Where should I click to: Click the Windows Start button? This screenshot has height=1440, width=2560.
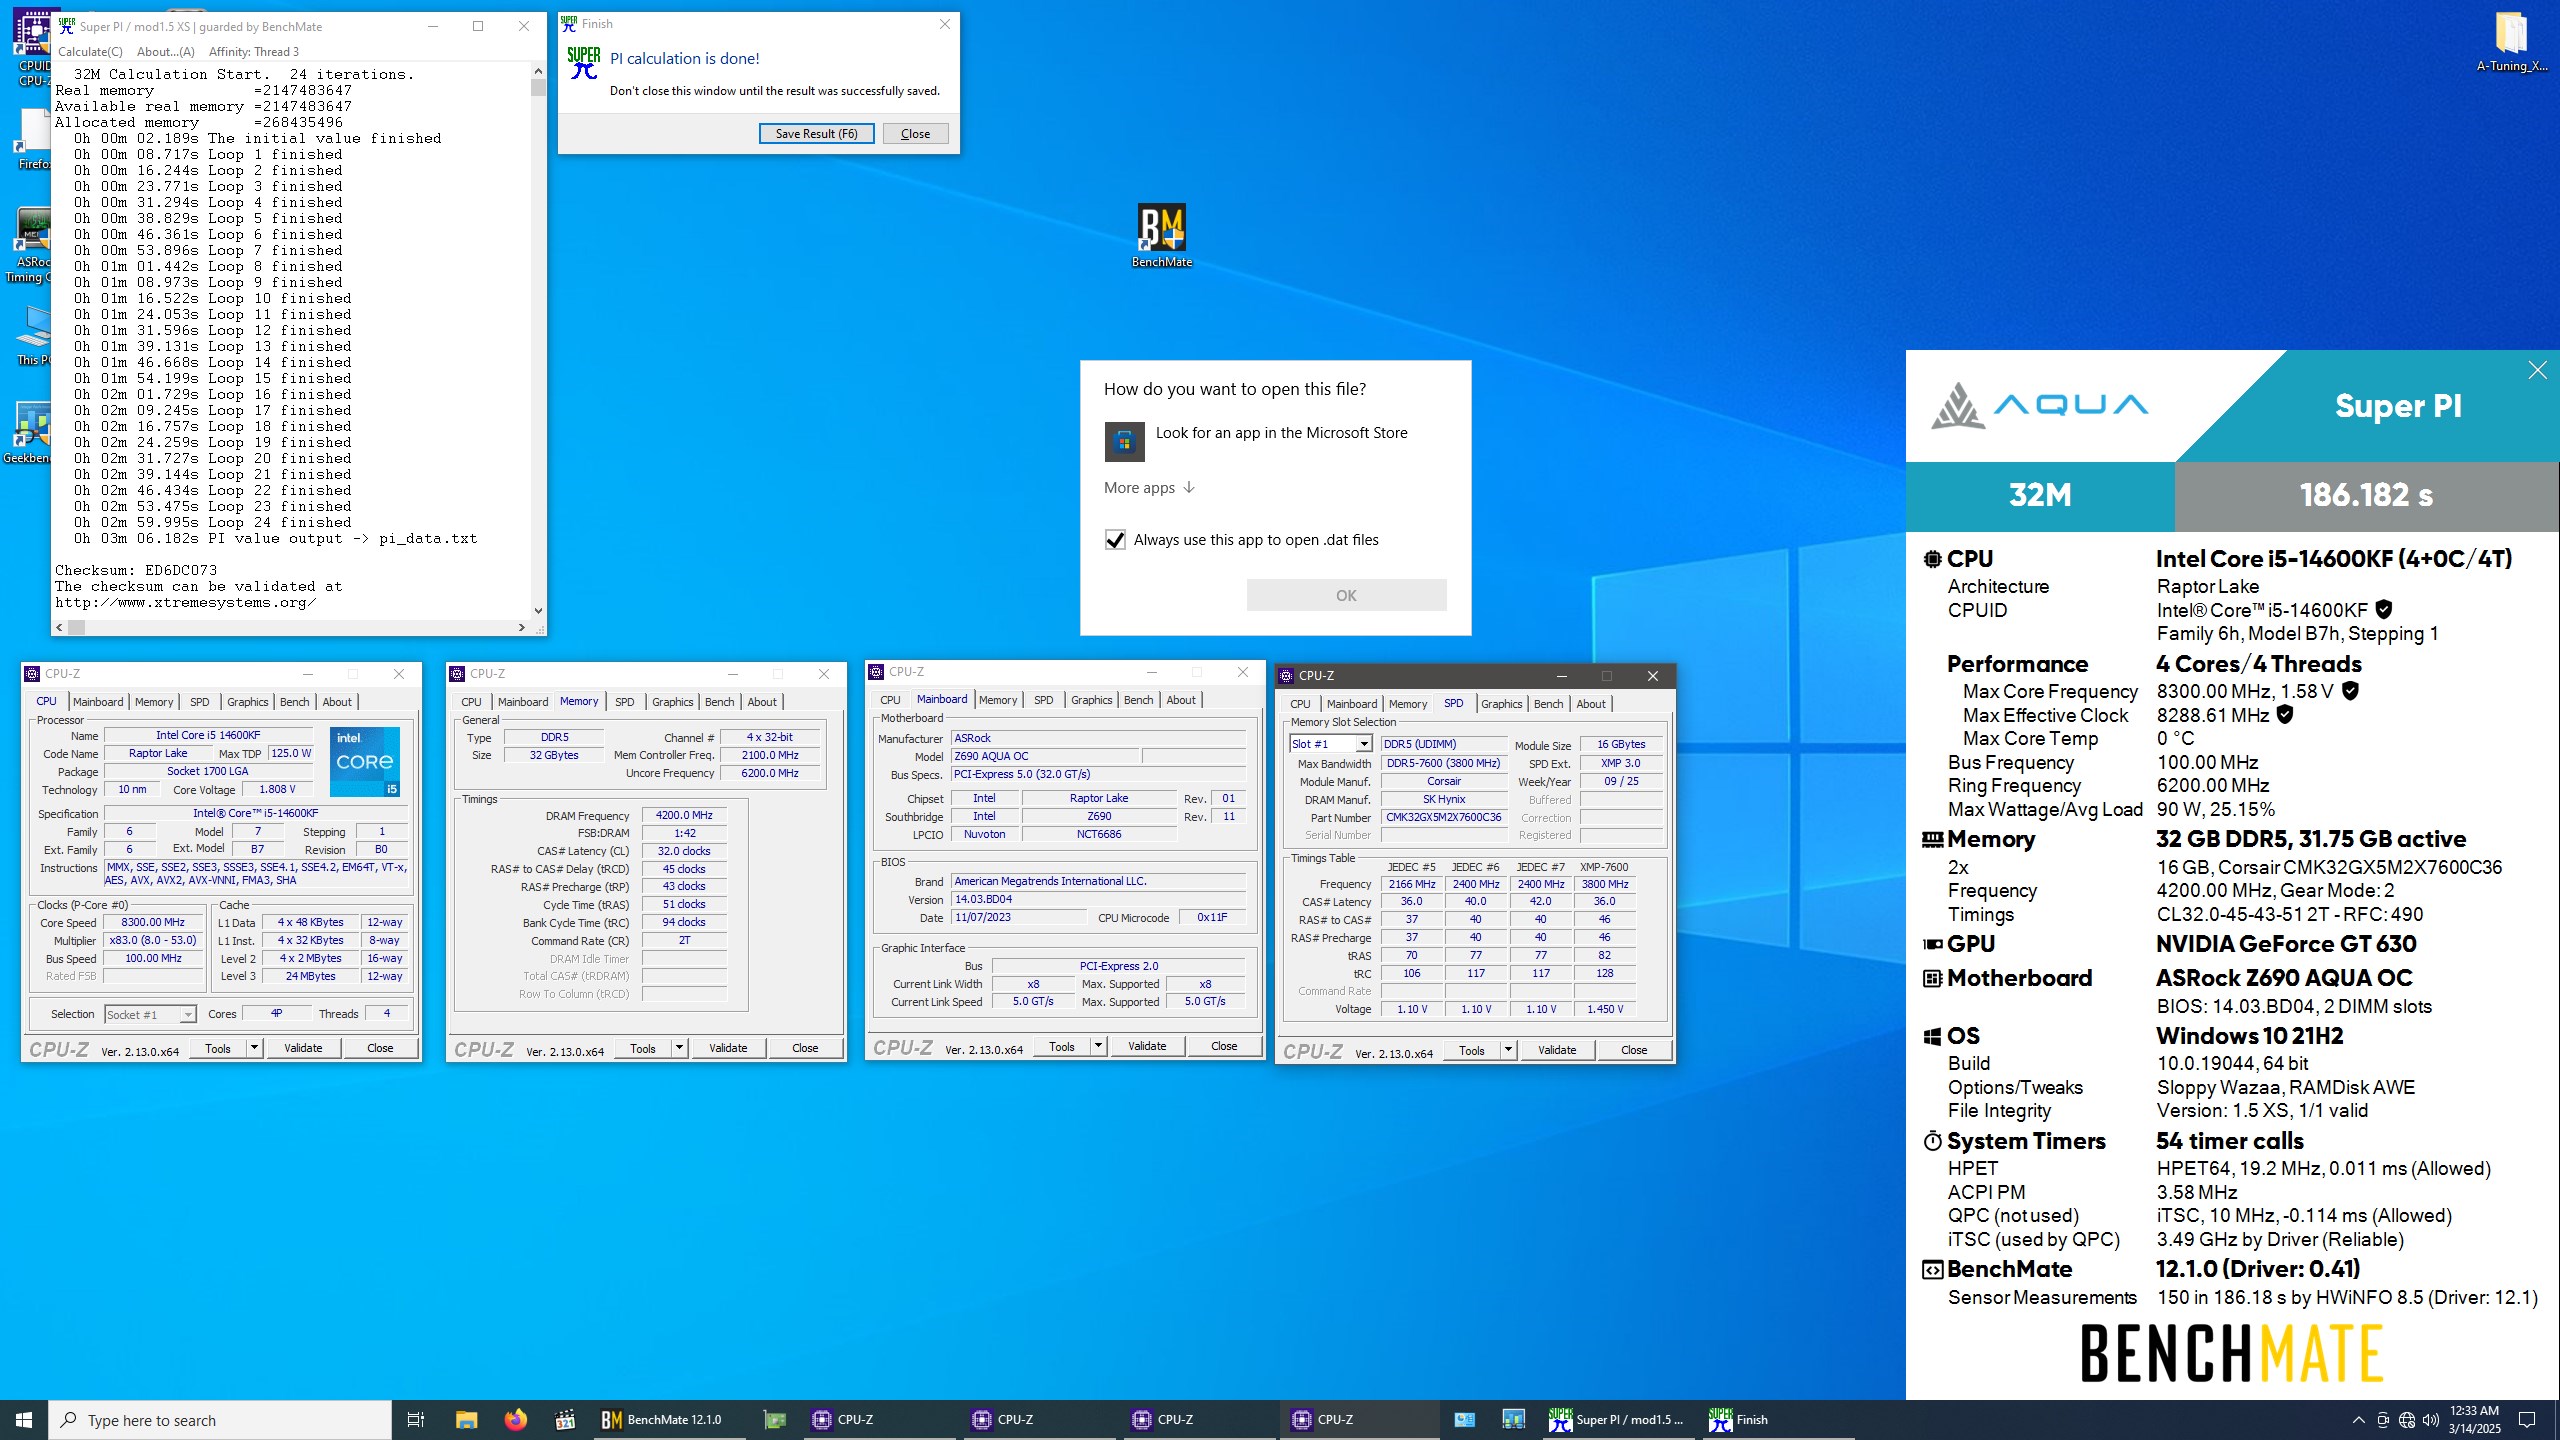pyautogui.click(x=24, y=1419)
